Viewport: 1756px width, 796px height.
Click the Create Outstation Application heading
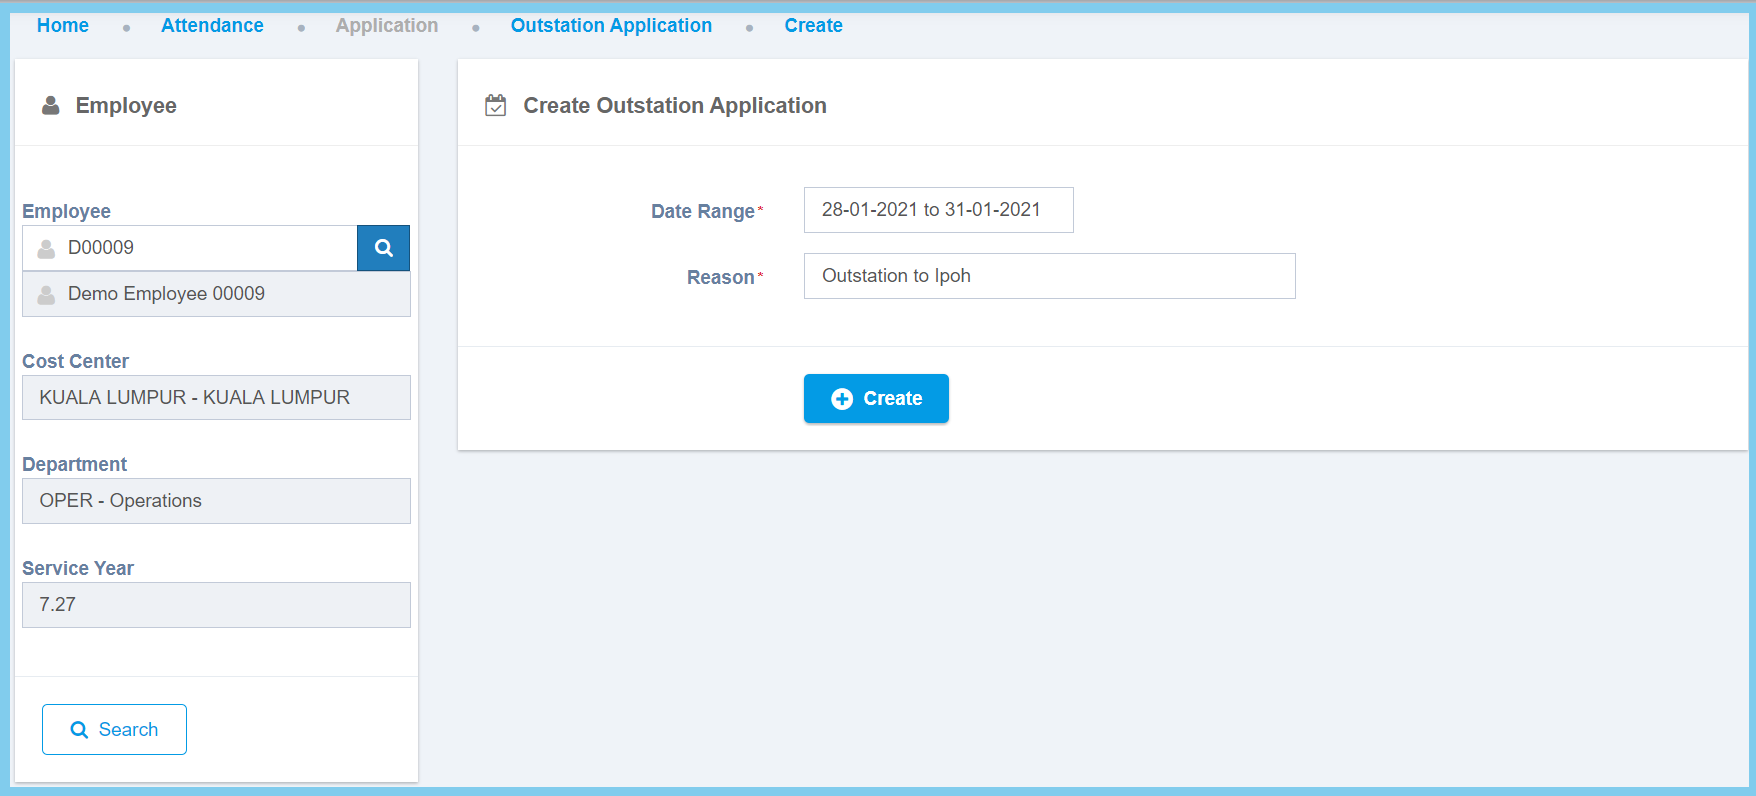click(674, 106)
